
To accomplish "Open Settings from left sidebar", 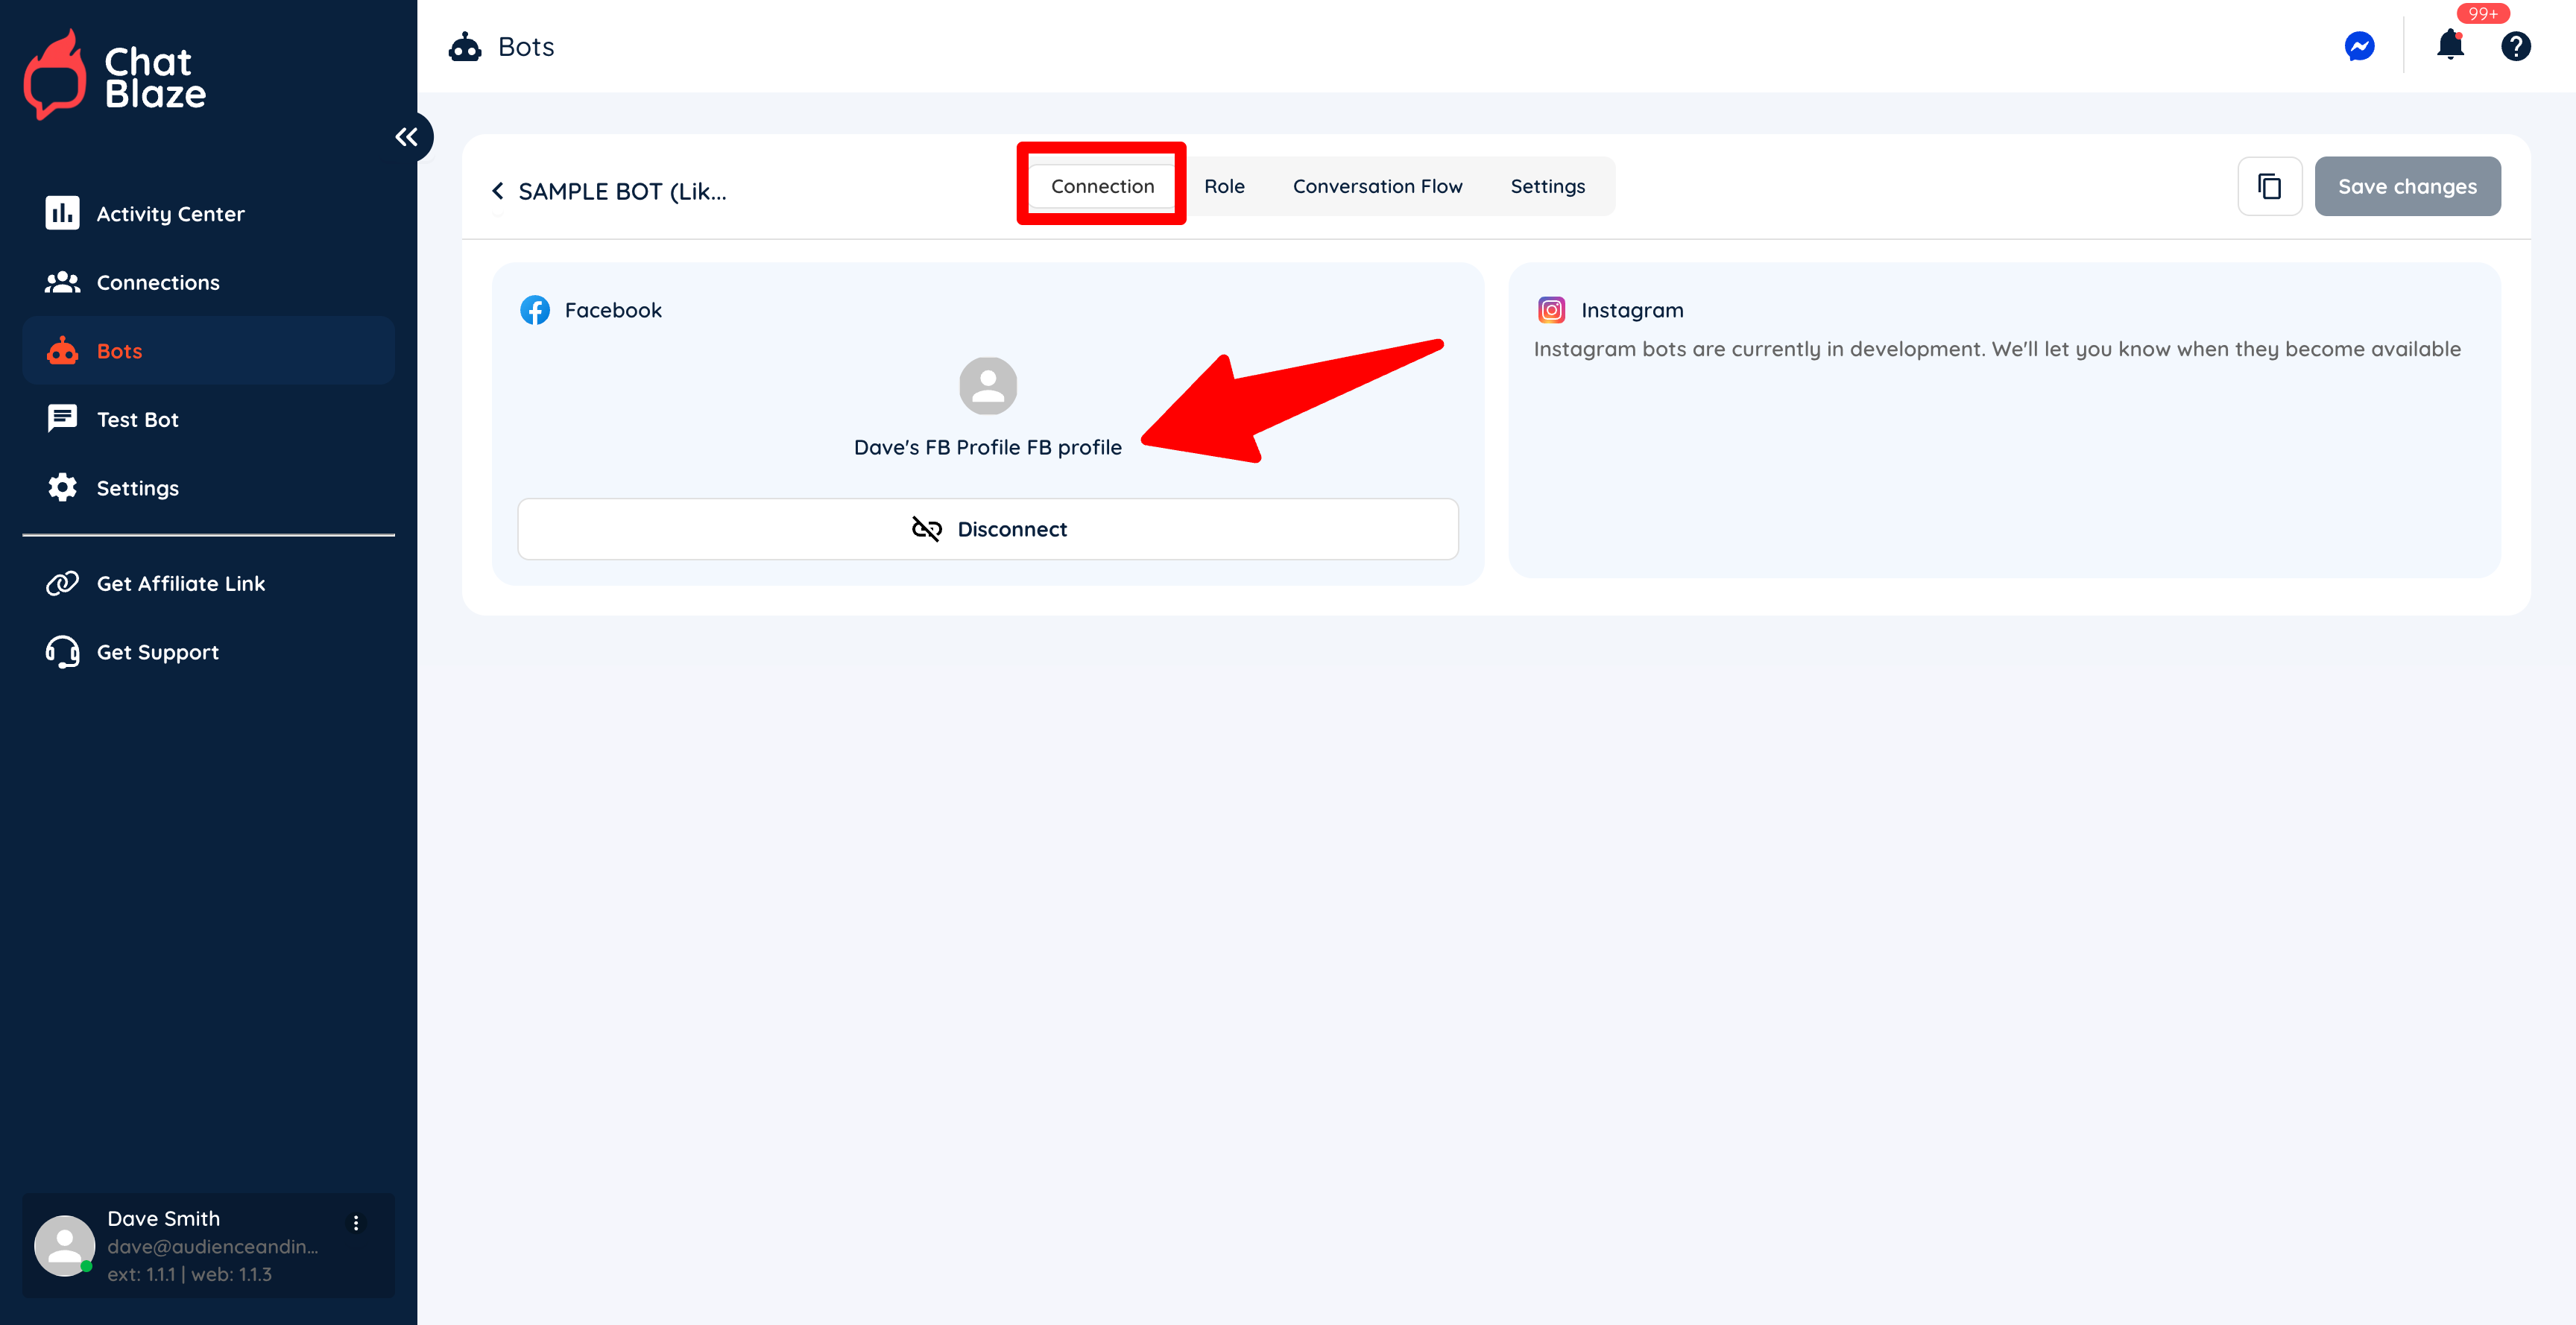I will tap(137, 488).
